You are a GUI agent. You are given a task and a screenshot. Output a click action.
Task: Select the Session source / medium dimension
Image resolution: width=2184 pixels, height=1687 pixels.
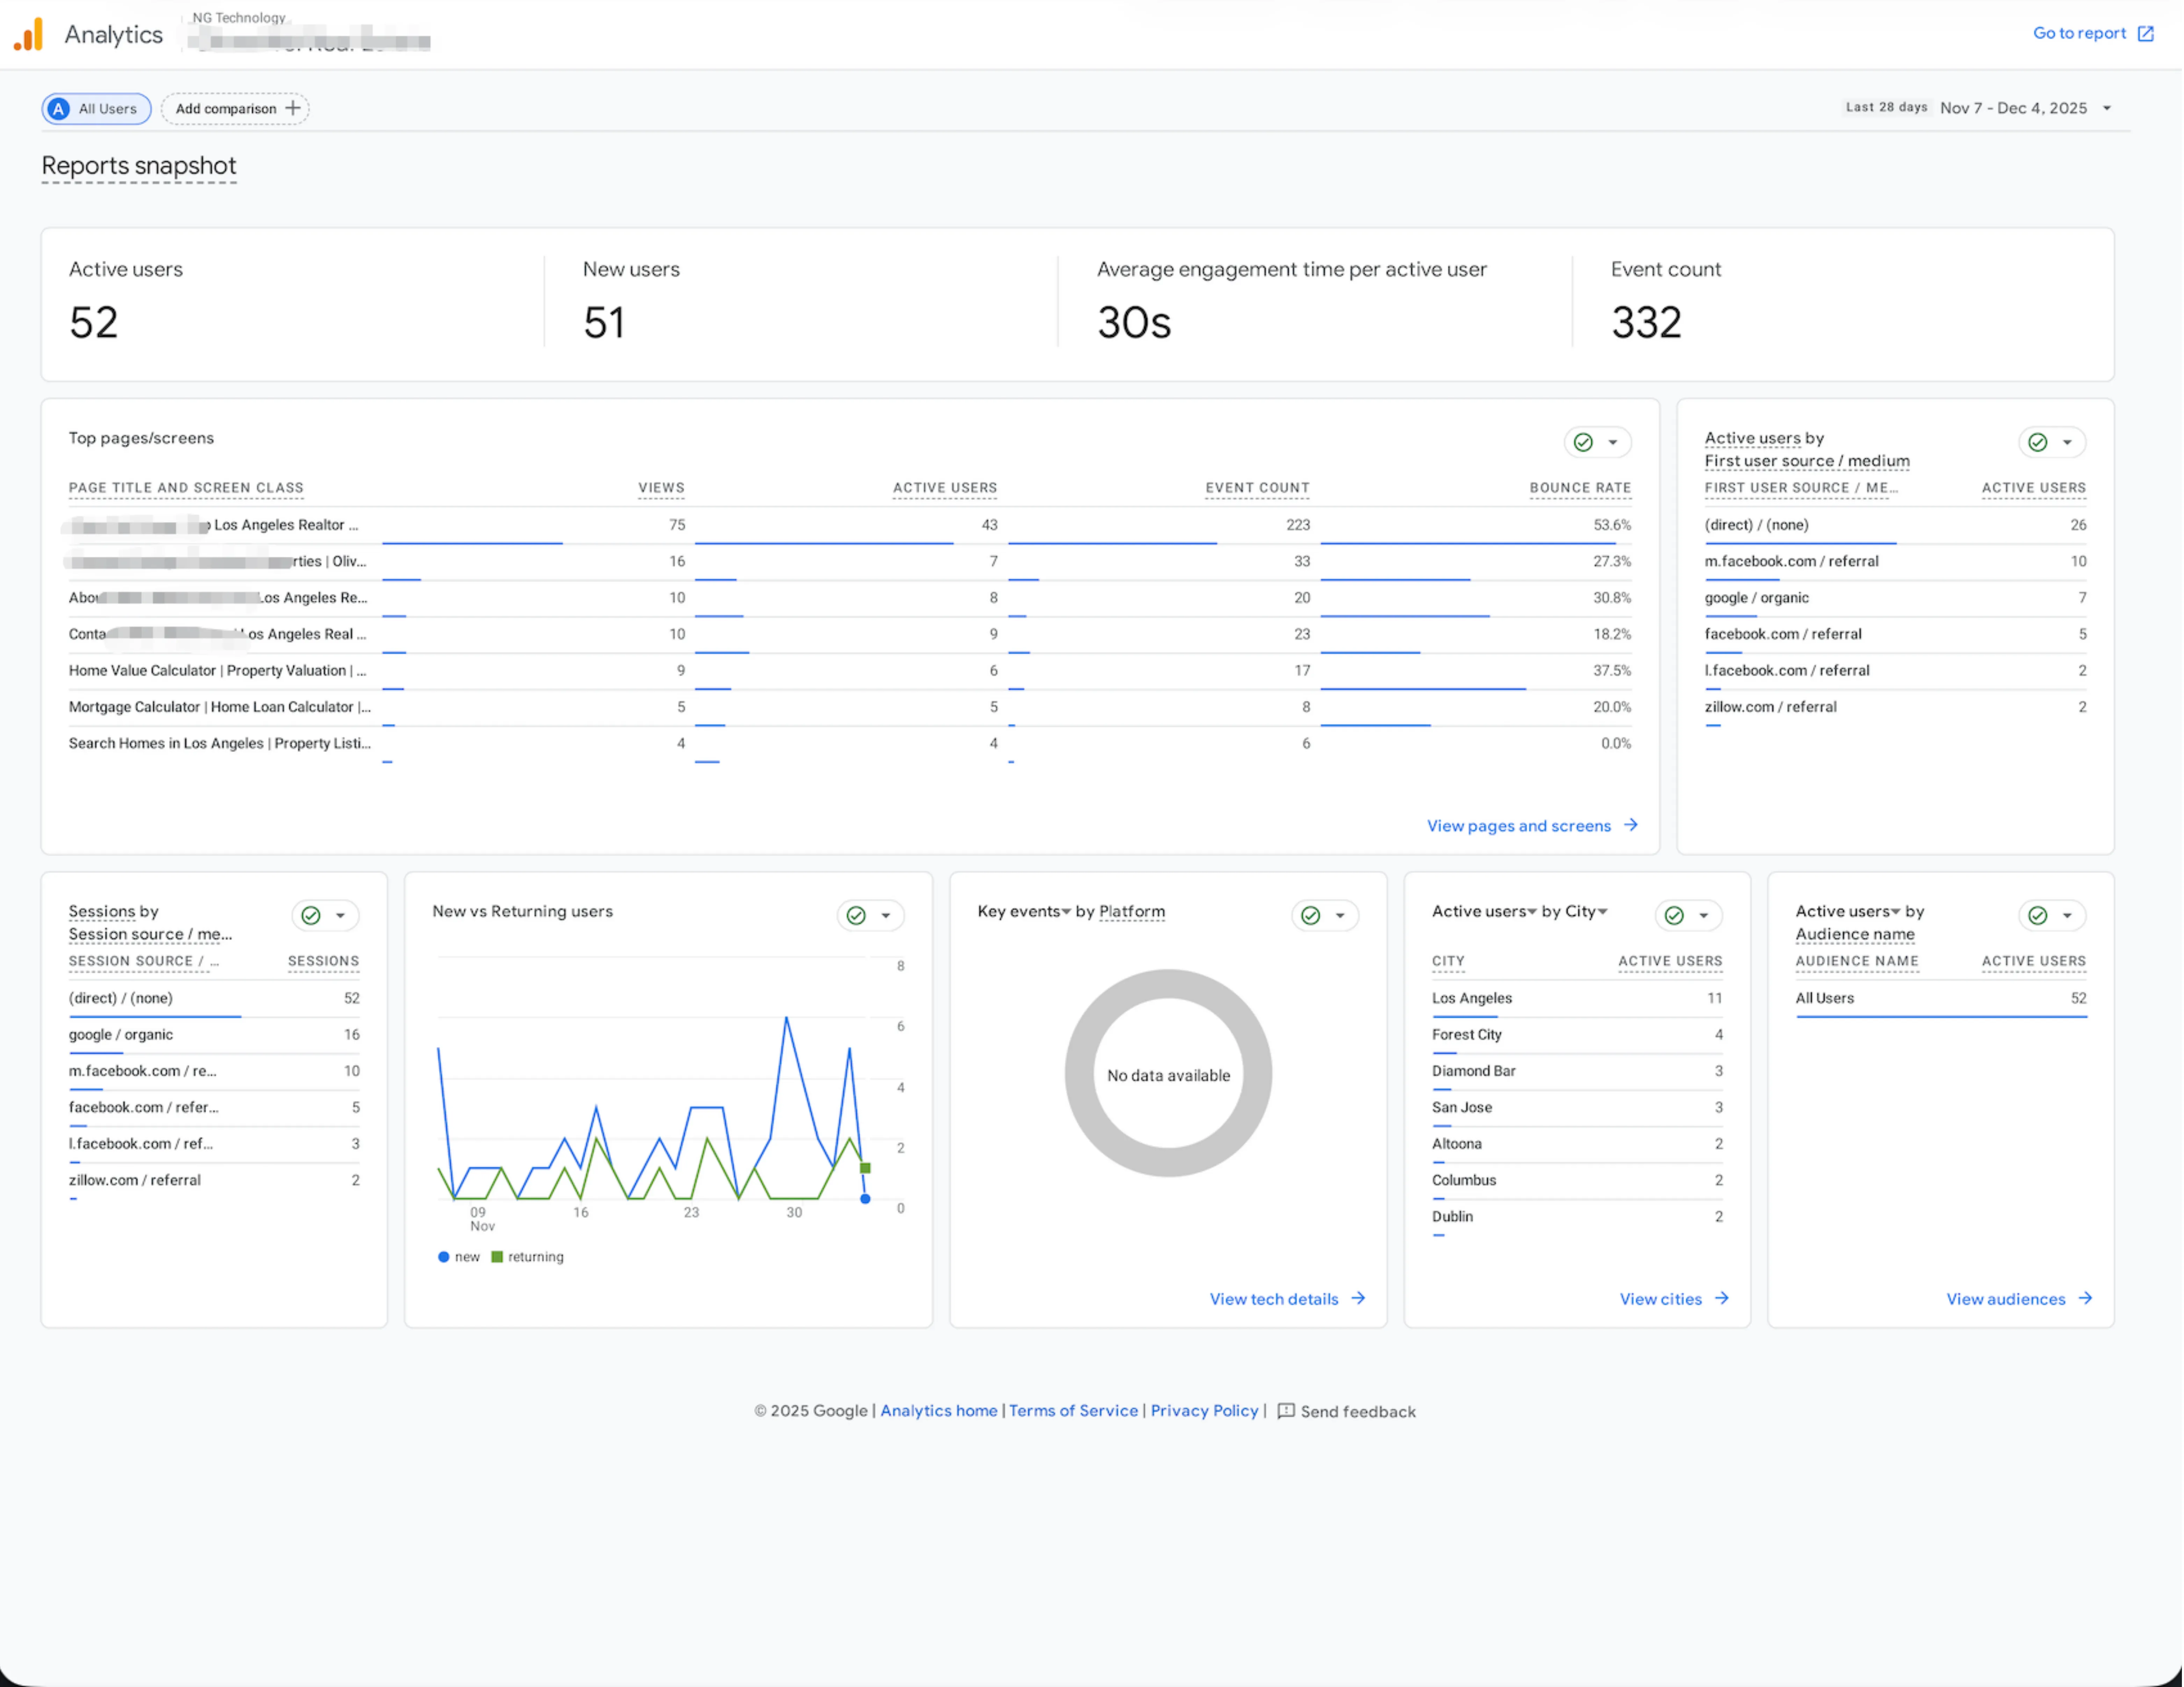click(150, 934)
